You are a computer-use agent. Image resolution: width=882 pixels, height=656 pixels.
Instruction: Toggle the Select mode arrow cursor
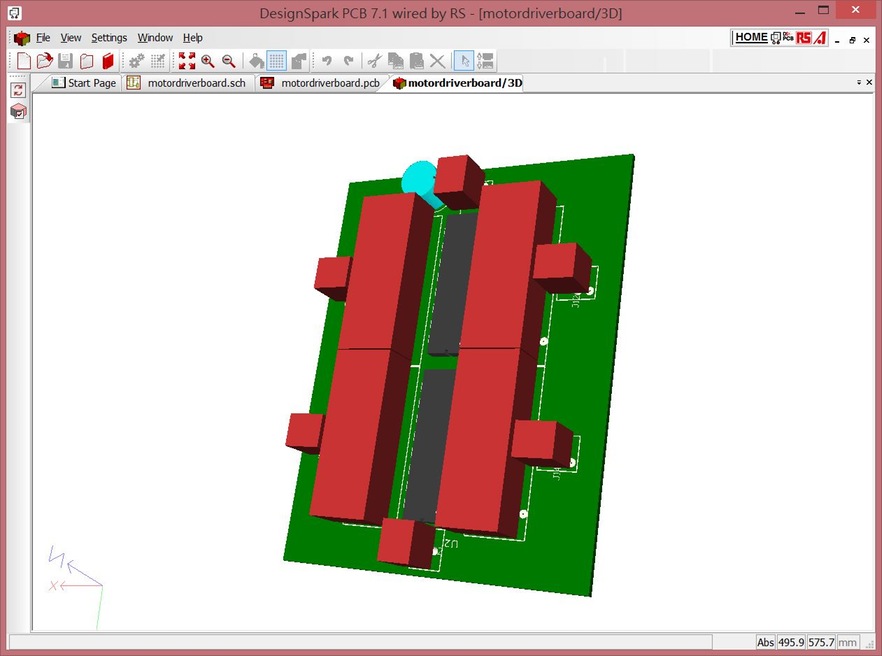tap(464, 61)
